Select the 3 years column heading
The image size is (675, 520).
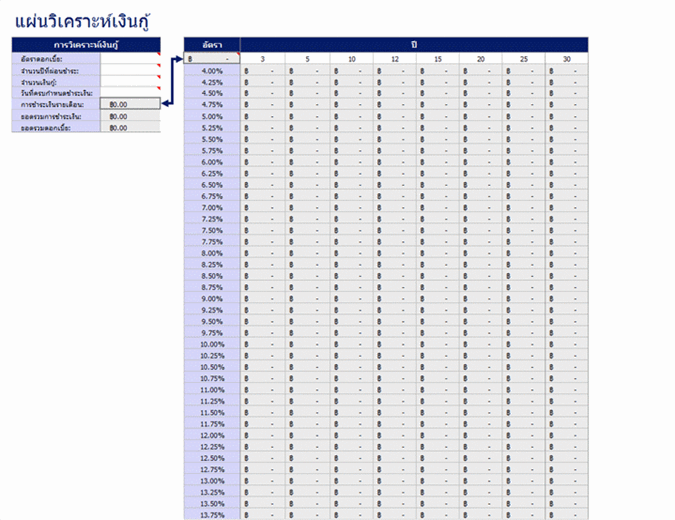pyautogui.click(x=263, y=60)
